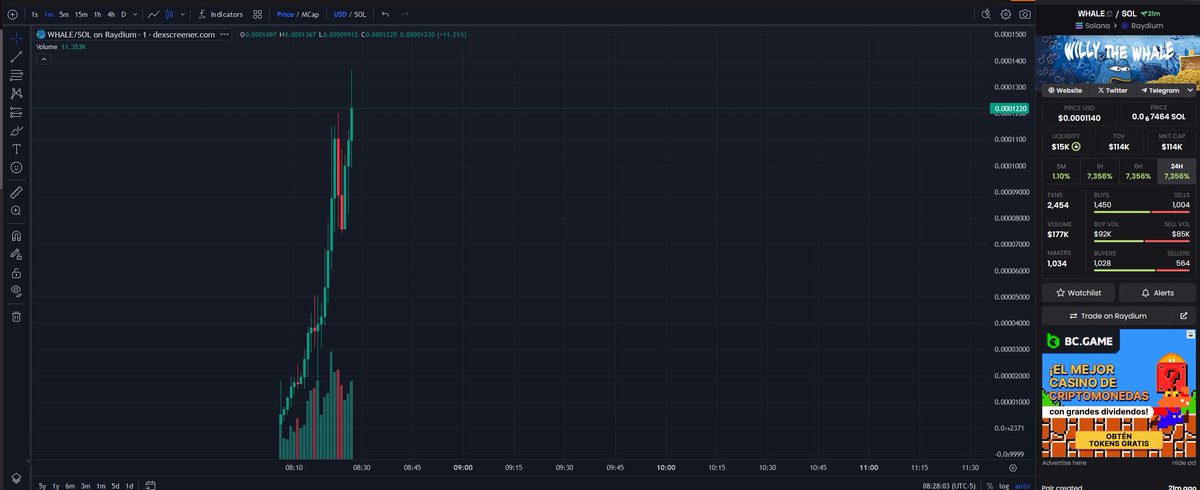Select the 1s timeframe

pos(35,15)
